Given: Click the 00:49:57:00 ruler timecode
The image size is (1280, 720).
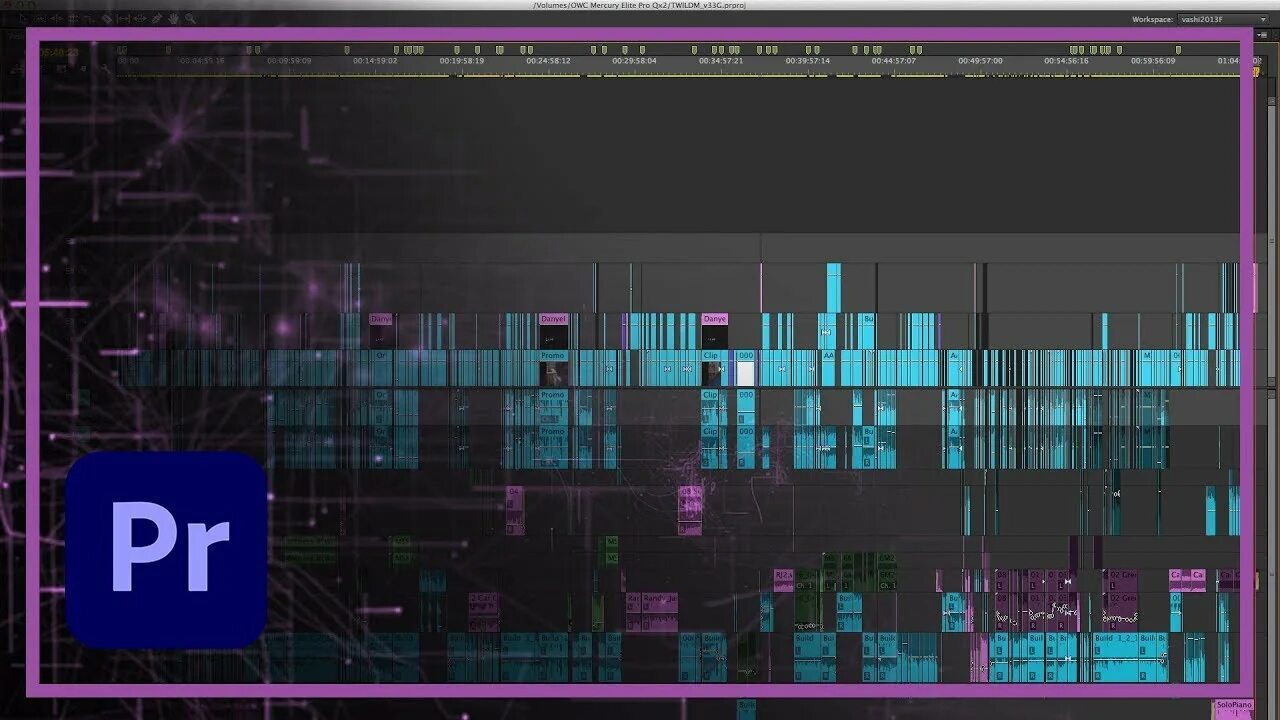Looking at the screenshot, I should pos(980,60).
